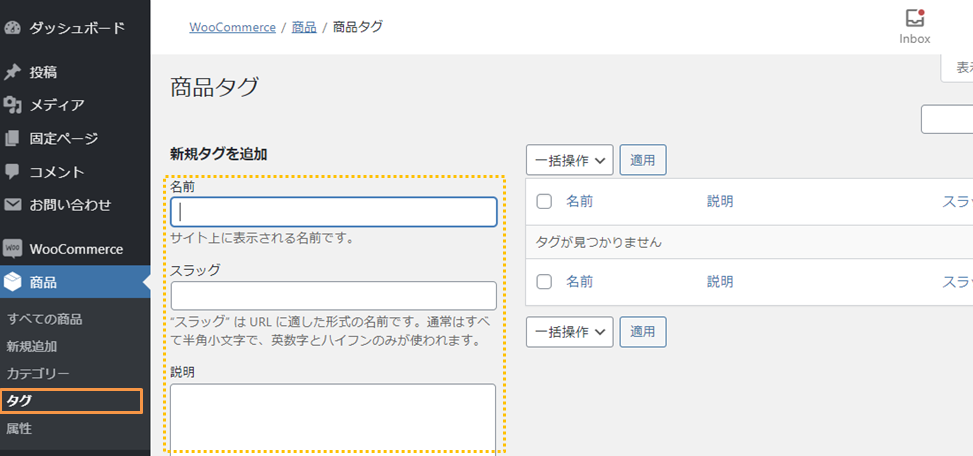
Task: Click bottom 適用 button
Action: [x=643, y=332]
